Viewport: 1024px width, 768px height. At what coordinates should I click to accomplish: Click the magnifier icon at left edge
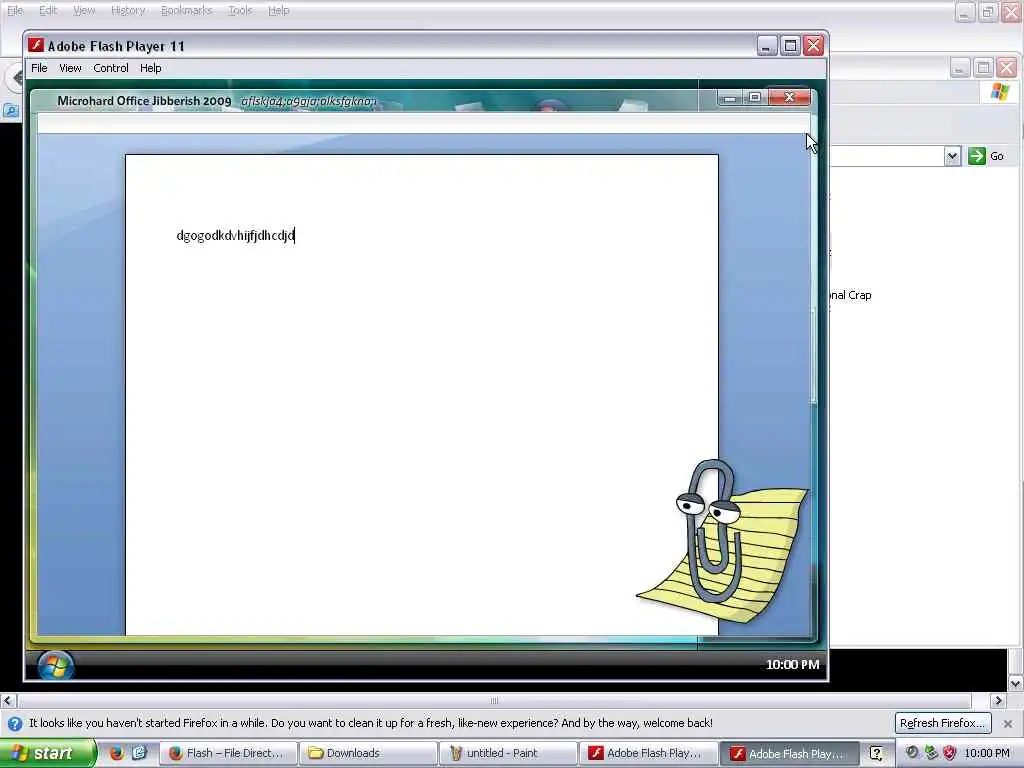(x=11, y=110)
